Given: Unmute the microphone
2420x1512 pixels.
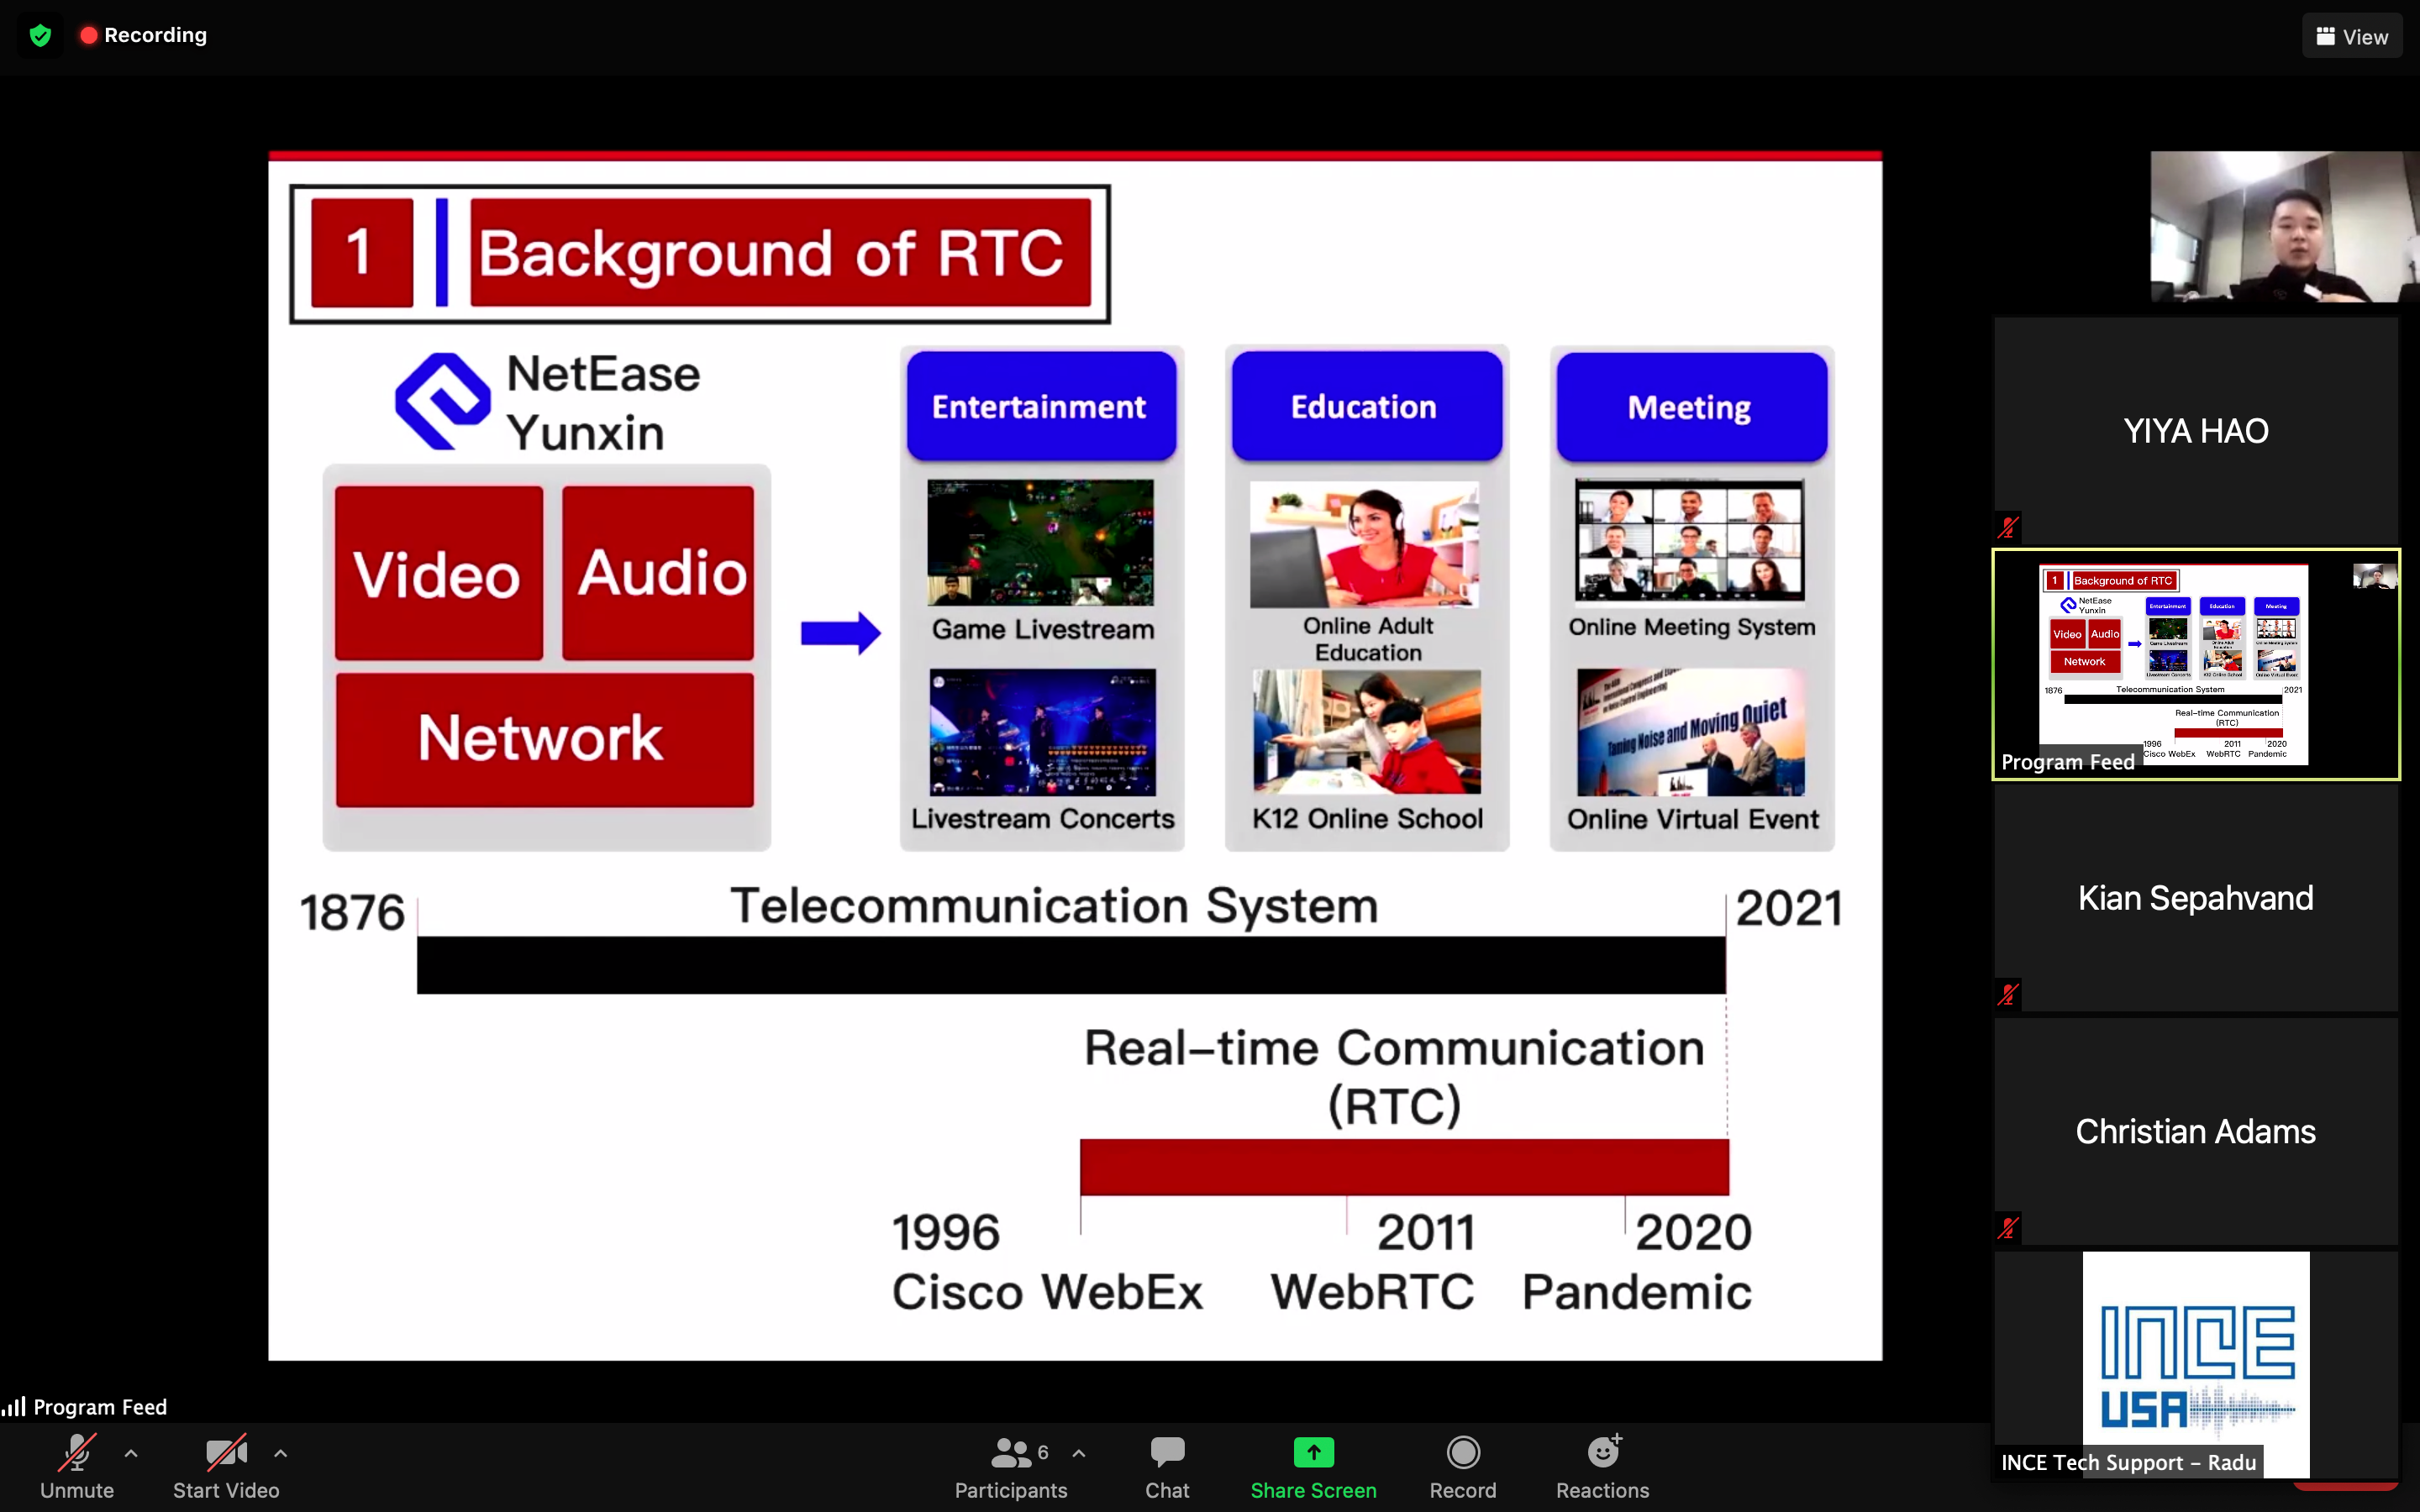Looking at the screenshot, I should point(77,1466).
